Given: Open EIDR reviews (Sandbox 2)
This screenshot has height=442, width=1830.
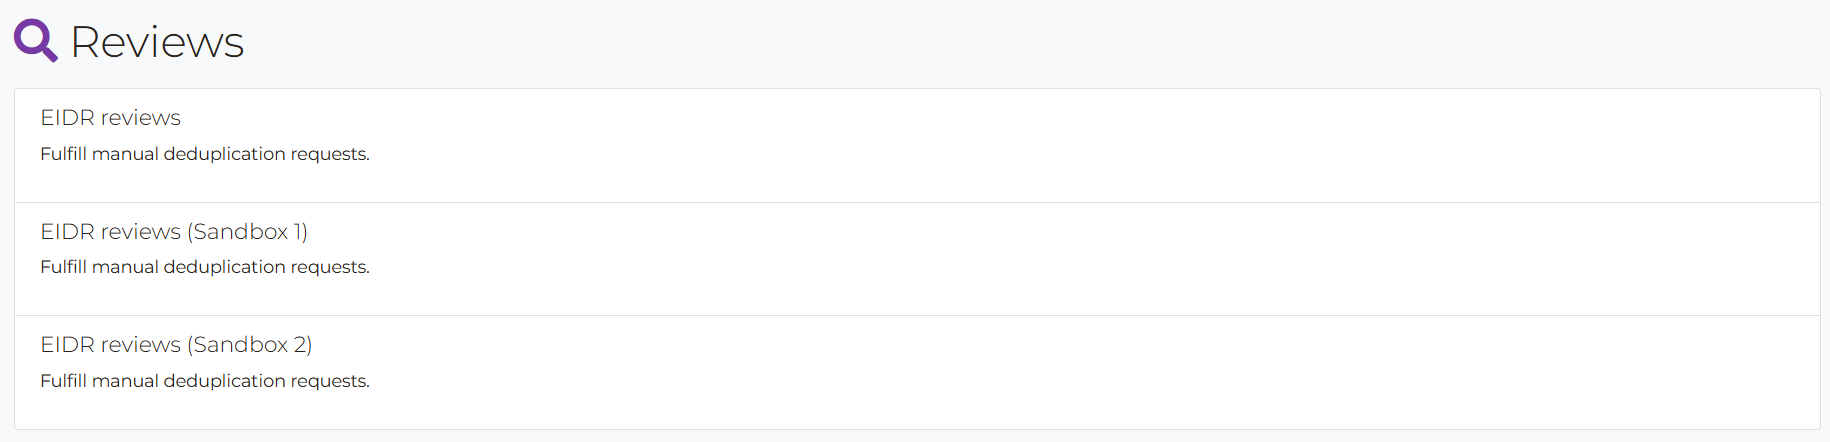Looking at the screenshot, I should tap(176, 345).
